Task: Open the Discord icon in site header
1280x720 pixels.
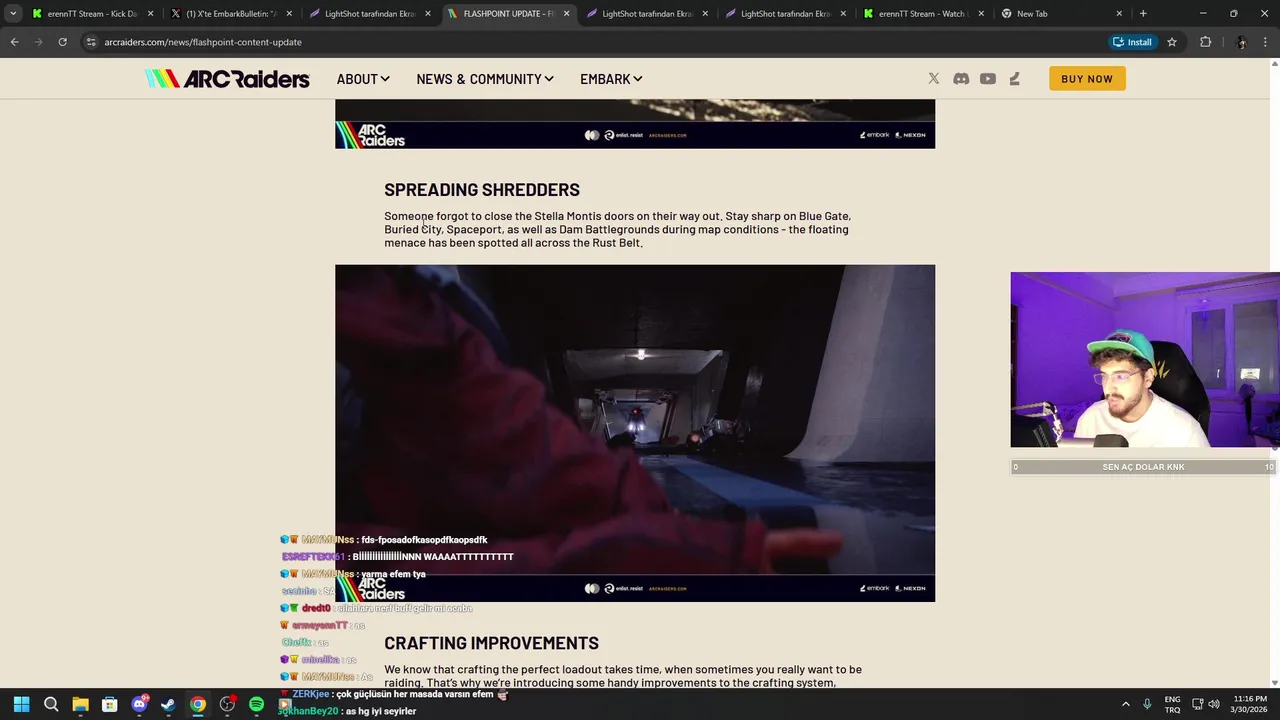Action: coord(961,79)
